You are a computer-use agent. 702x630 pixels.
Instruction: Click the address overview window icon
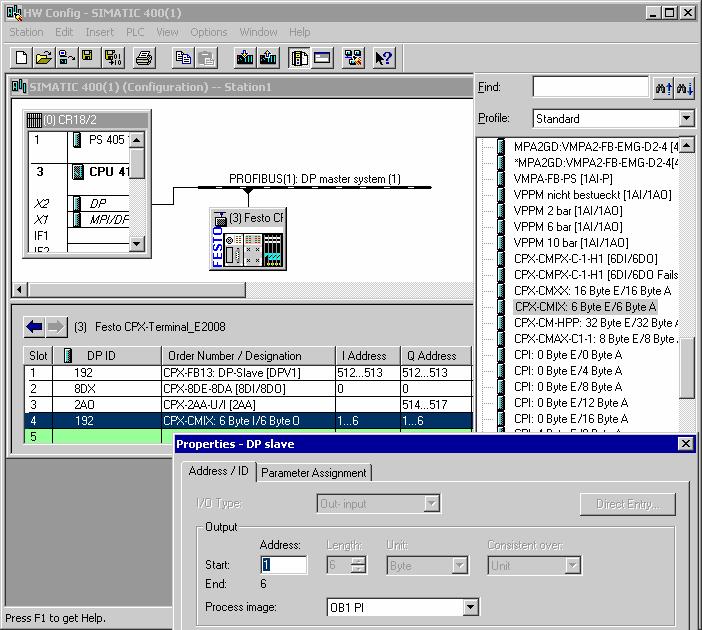(x=322, y=58)
